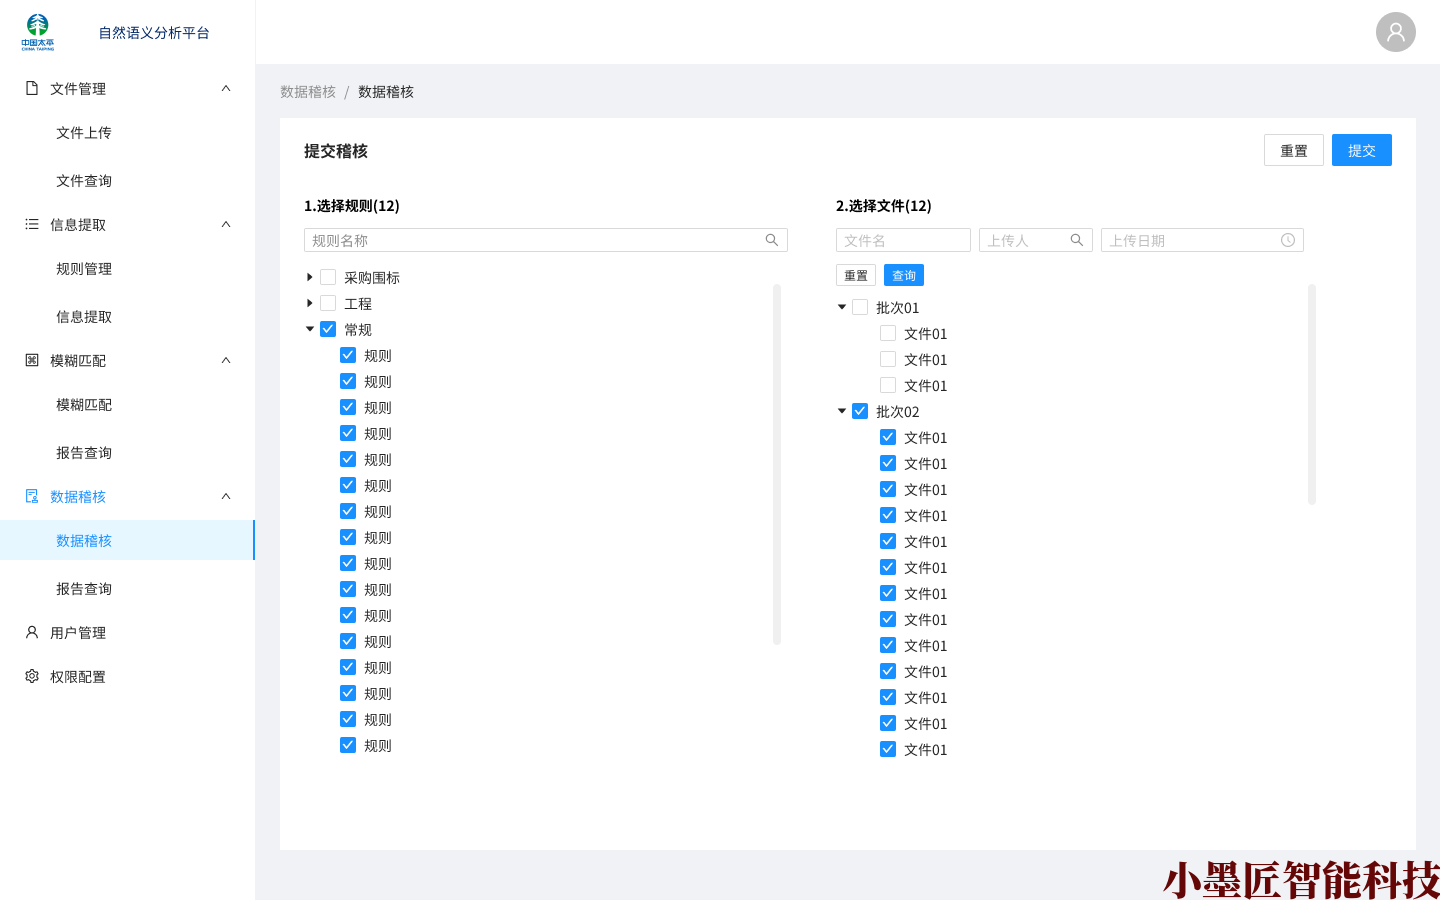Screen dimensions: 1440x900
Task: Click the clock icon in upload date field
Action: click(1288, 240)
